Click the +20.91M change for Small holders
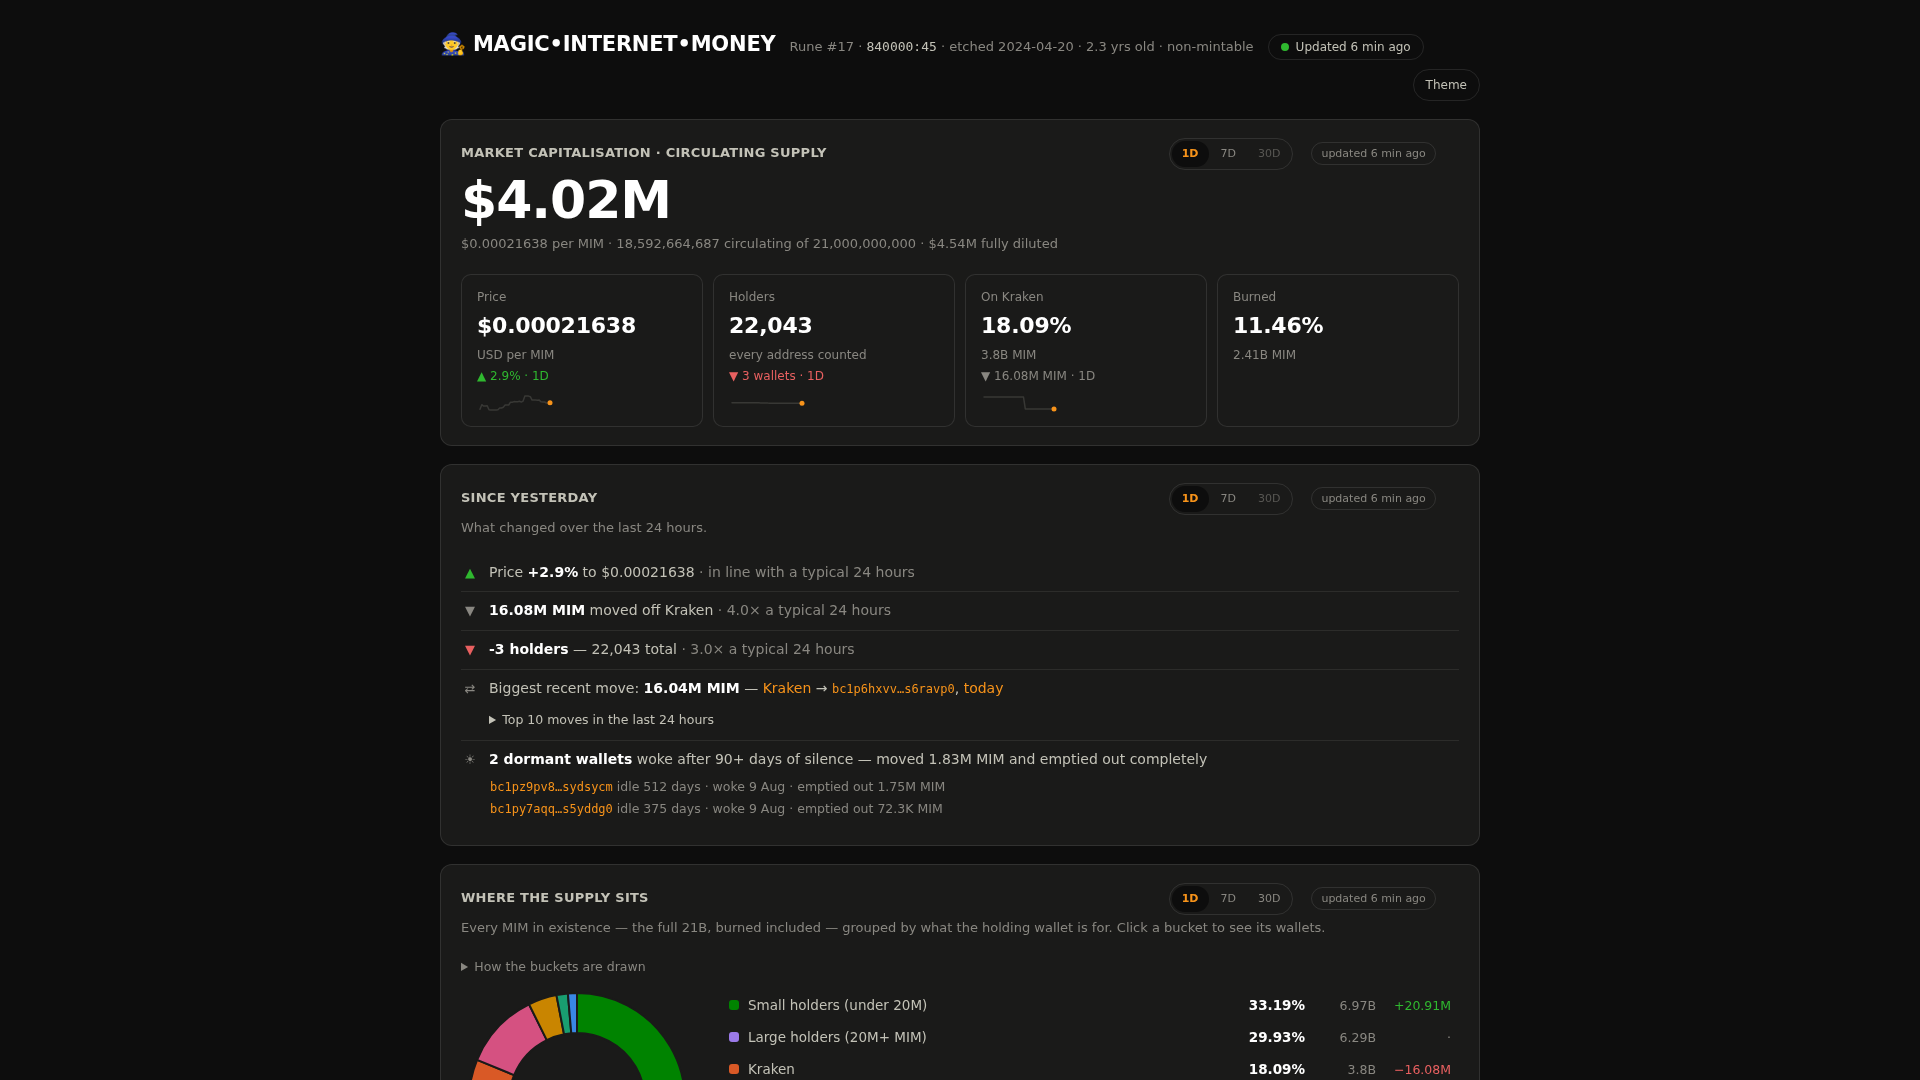The image size is (1920, 1080). [x=1422, y=1006]
